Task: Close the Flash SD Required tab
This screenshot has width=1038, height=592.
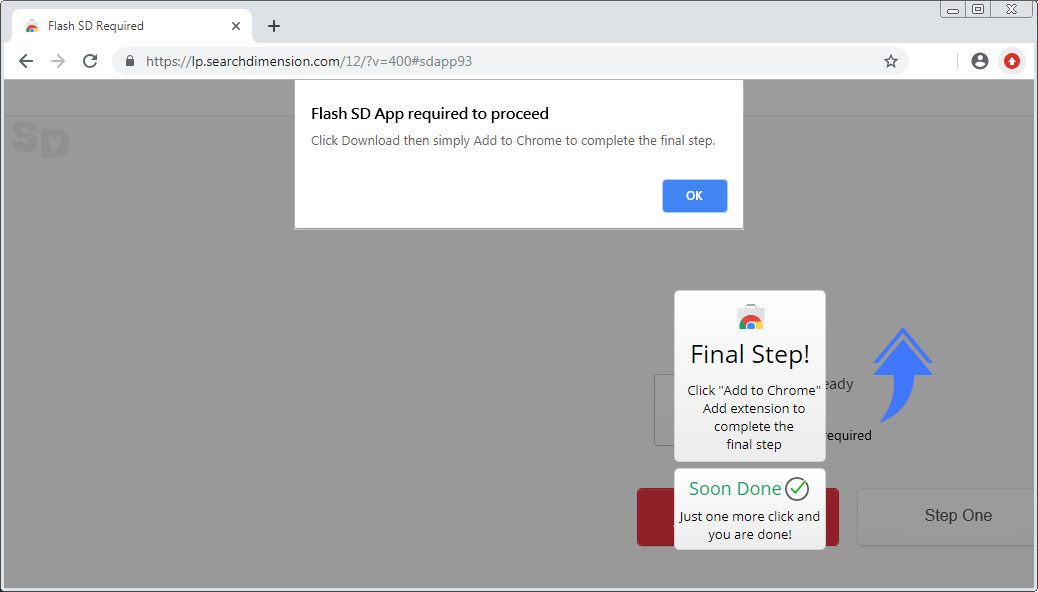Action: pyautogui.click(x=236, y=26)
